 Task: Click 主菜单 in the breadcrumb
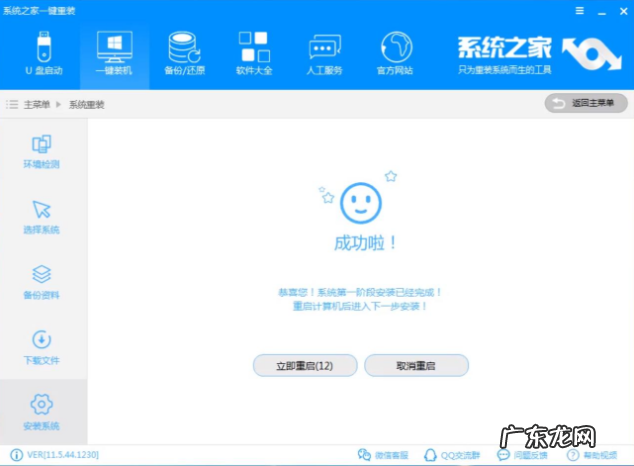point(37,105)
